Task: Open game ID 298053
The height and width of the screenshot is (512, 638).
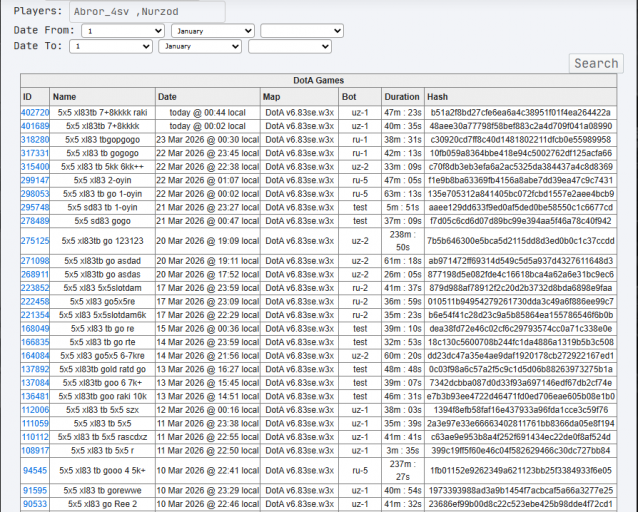Action: pos(35,194)
